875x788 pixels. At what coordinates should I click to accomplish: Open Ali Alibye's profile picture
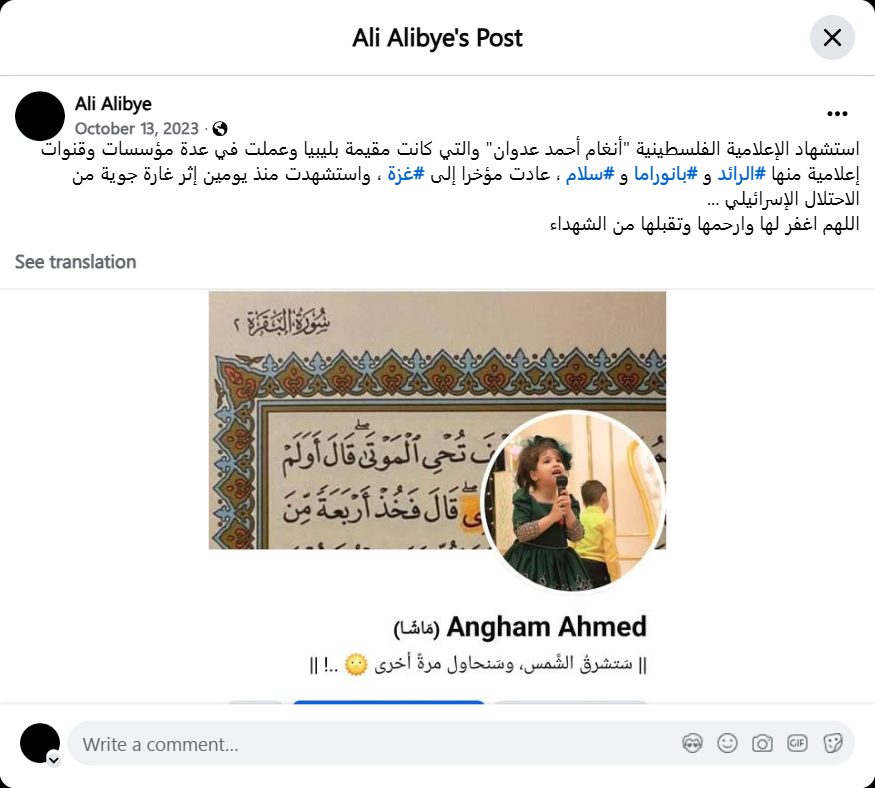40,116
